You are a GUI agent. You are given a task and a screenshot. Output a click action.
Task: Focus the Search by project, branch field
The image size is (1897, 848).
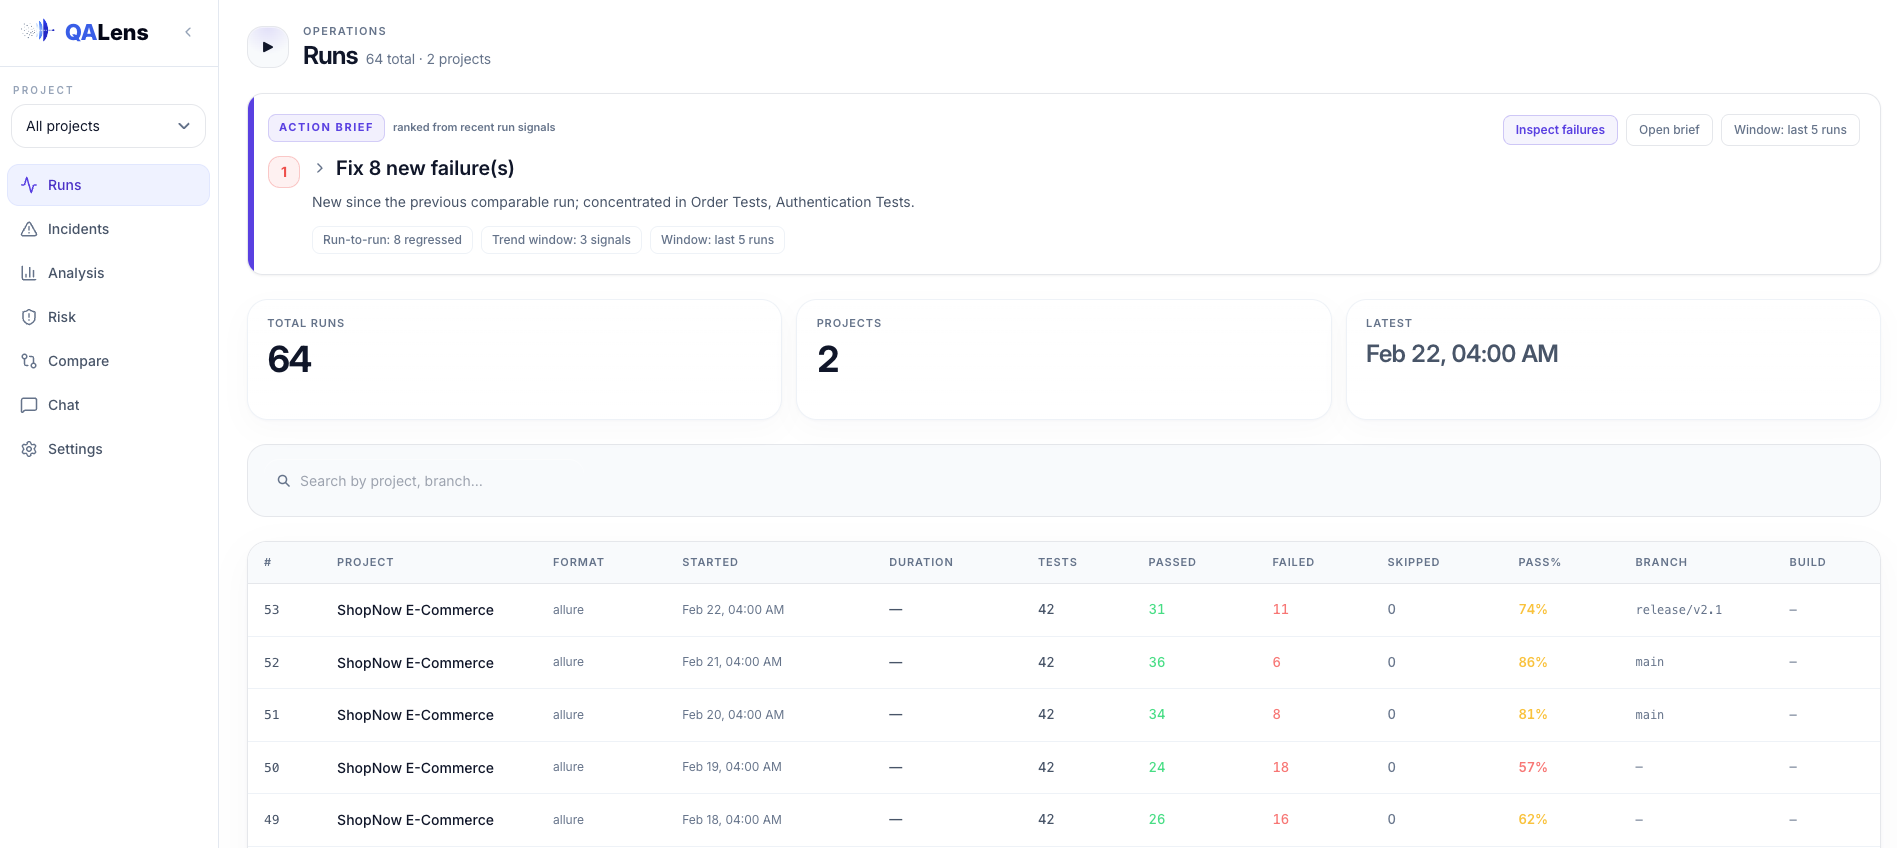coord(1063,481)
